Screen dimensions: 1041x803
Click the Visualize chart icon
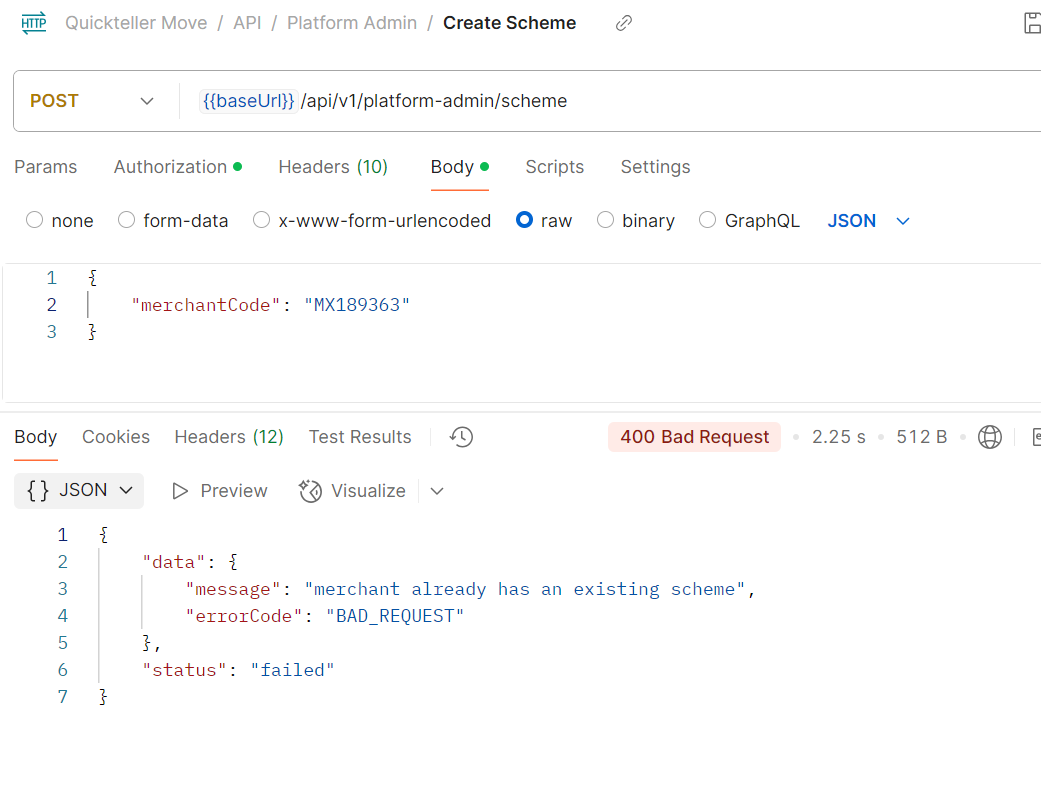tap(311, 491)
